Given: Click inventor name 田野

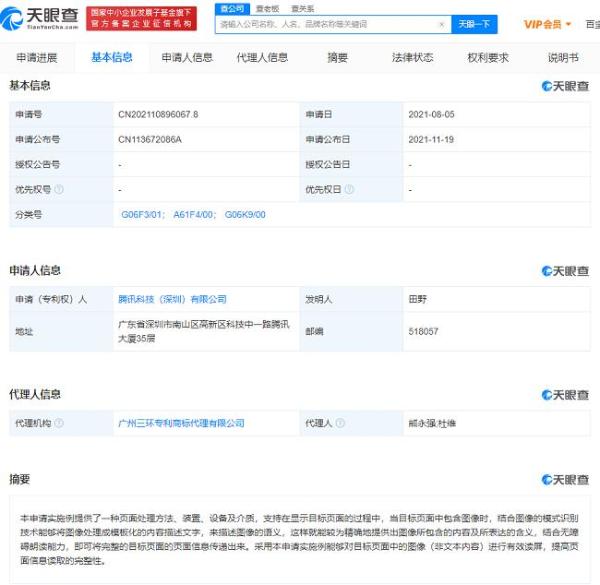Looking at the screenshot, I should pyautogui.click(x=417, y=299).
